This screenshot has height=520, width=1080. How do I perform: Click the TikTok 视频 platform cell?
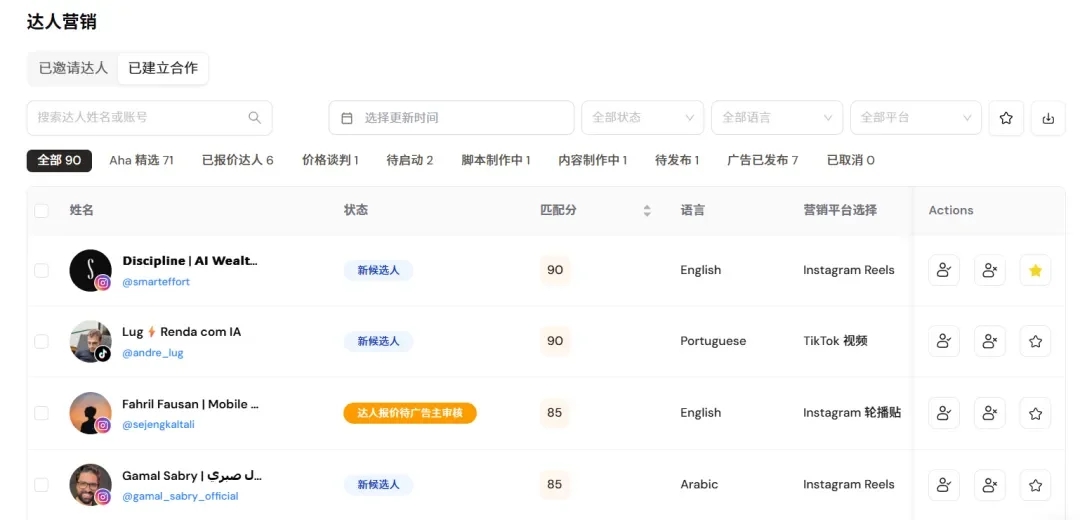click(x=835, y=341)
